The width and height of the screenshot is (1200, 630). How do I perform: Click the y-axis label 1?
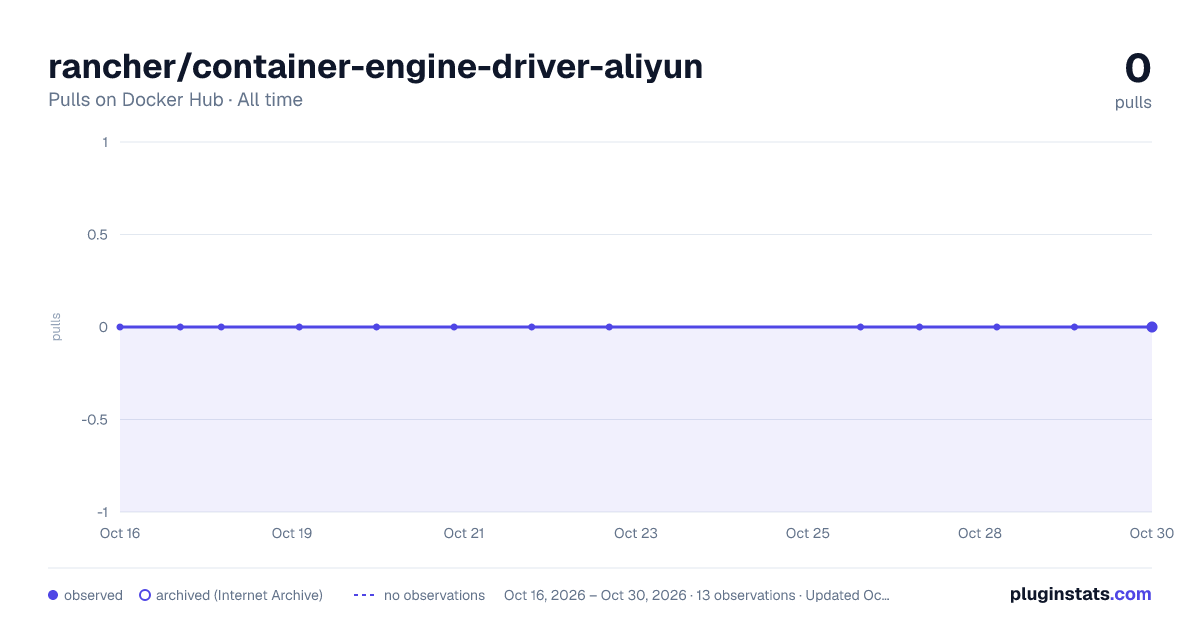coord(105,142)
